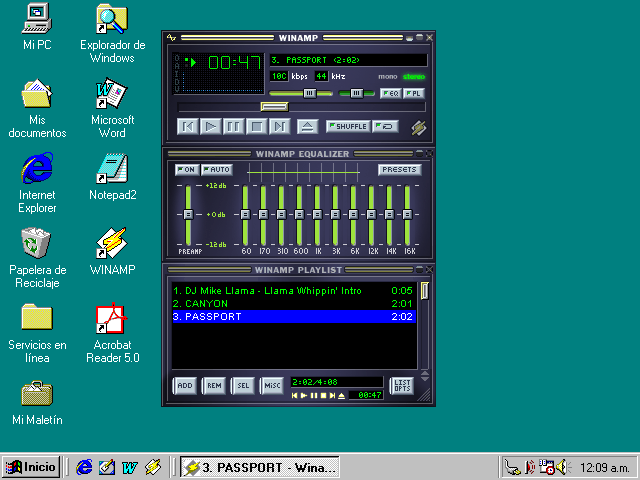The height and width of the screenshot is (480, 640).
Task: Click the PREAMP slider knob
Action: point(188,214)
